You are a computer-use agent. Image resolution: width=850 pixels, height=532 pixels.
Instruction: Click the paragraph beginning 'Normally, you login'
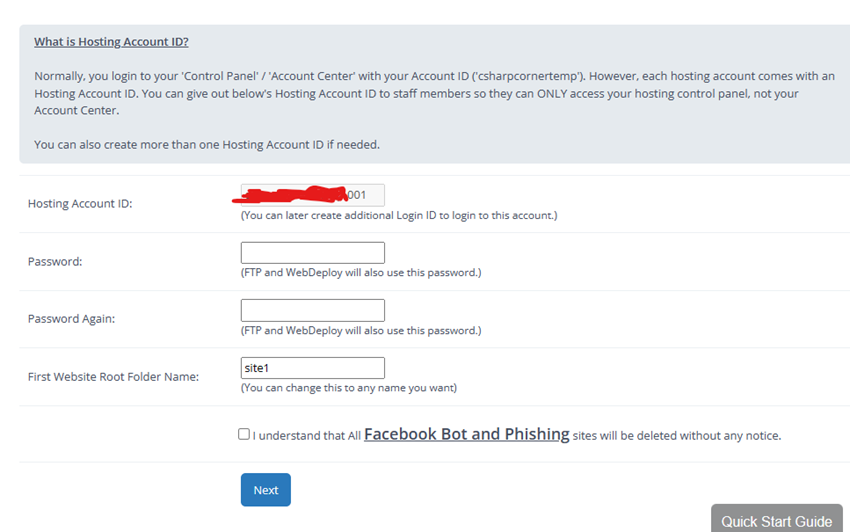(430, 93)
